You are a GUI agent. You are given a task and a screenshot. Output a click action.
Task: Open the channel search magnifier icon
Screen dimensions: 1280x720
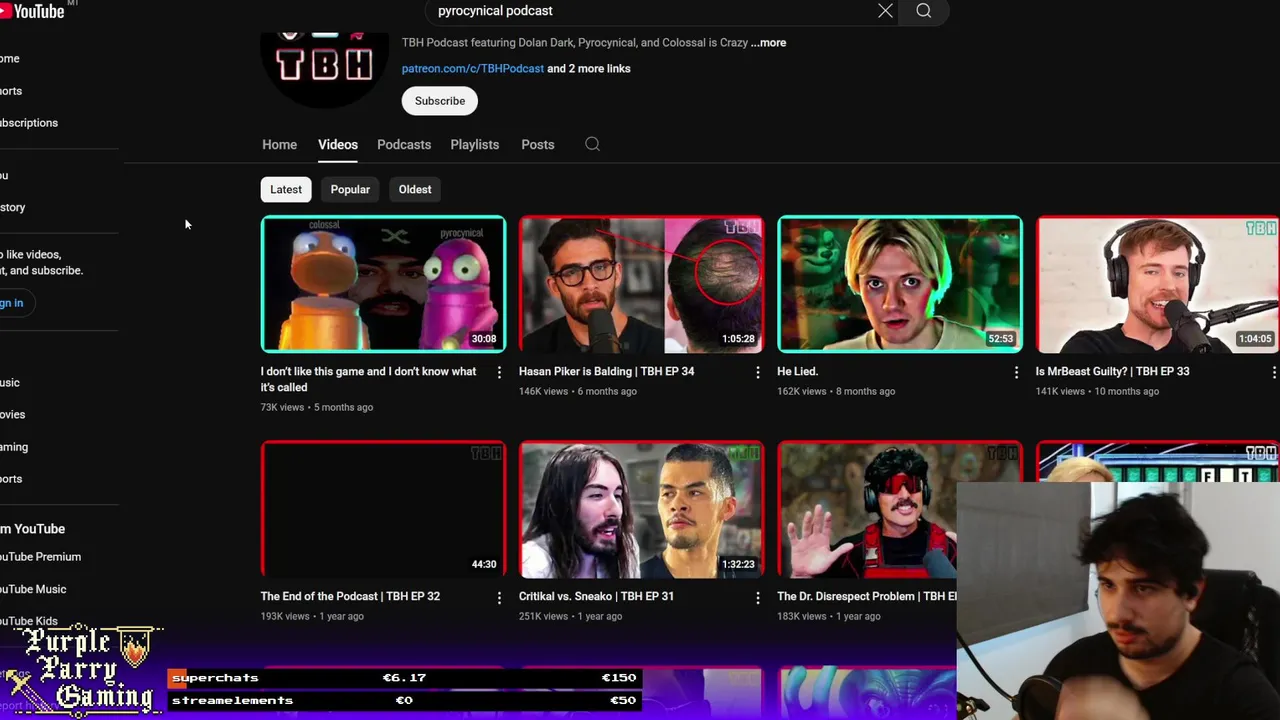pyautogui.click(x=592, y=144)
